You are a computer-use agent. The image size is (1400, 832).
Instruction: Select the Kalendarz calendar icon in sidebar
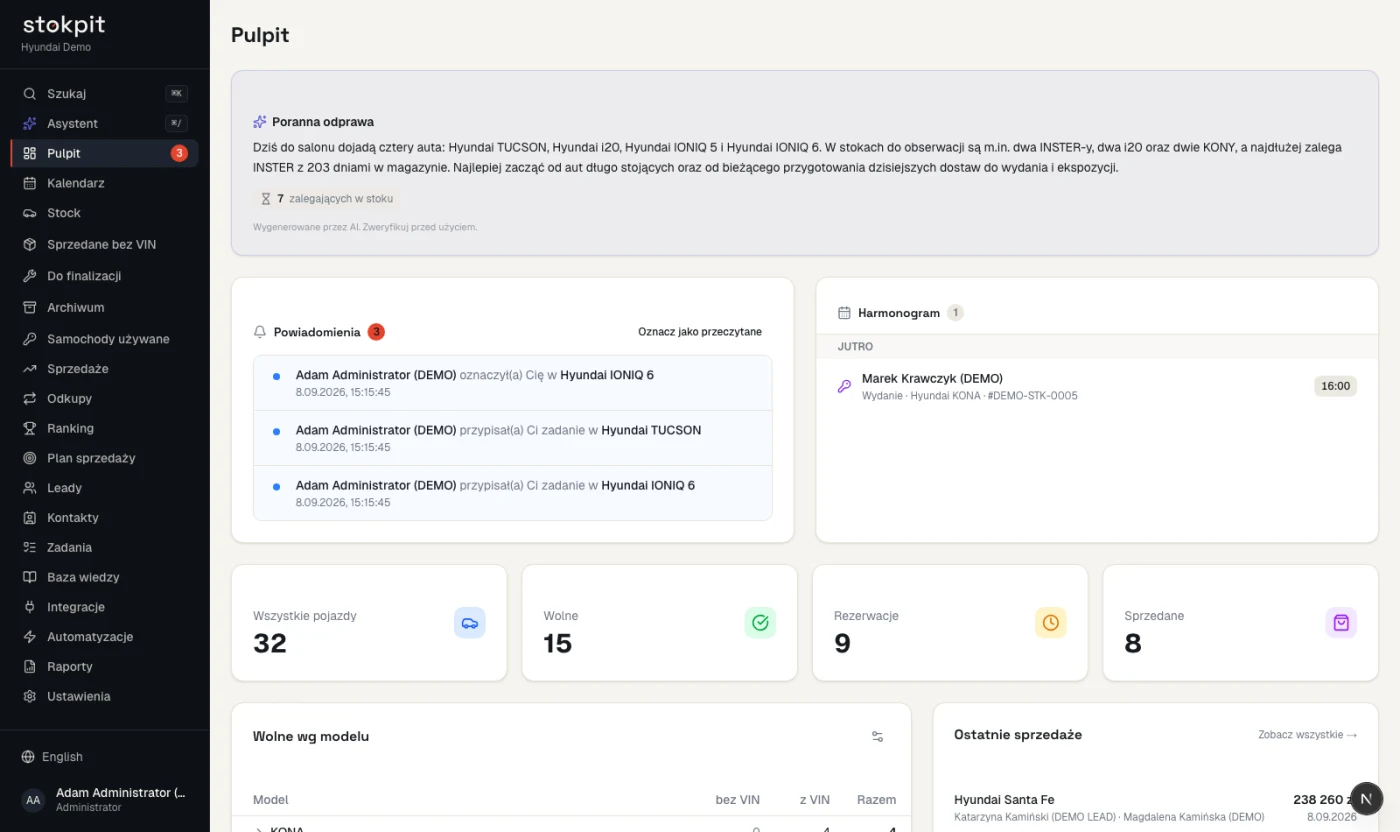29,184
